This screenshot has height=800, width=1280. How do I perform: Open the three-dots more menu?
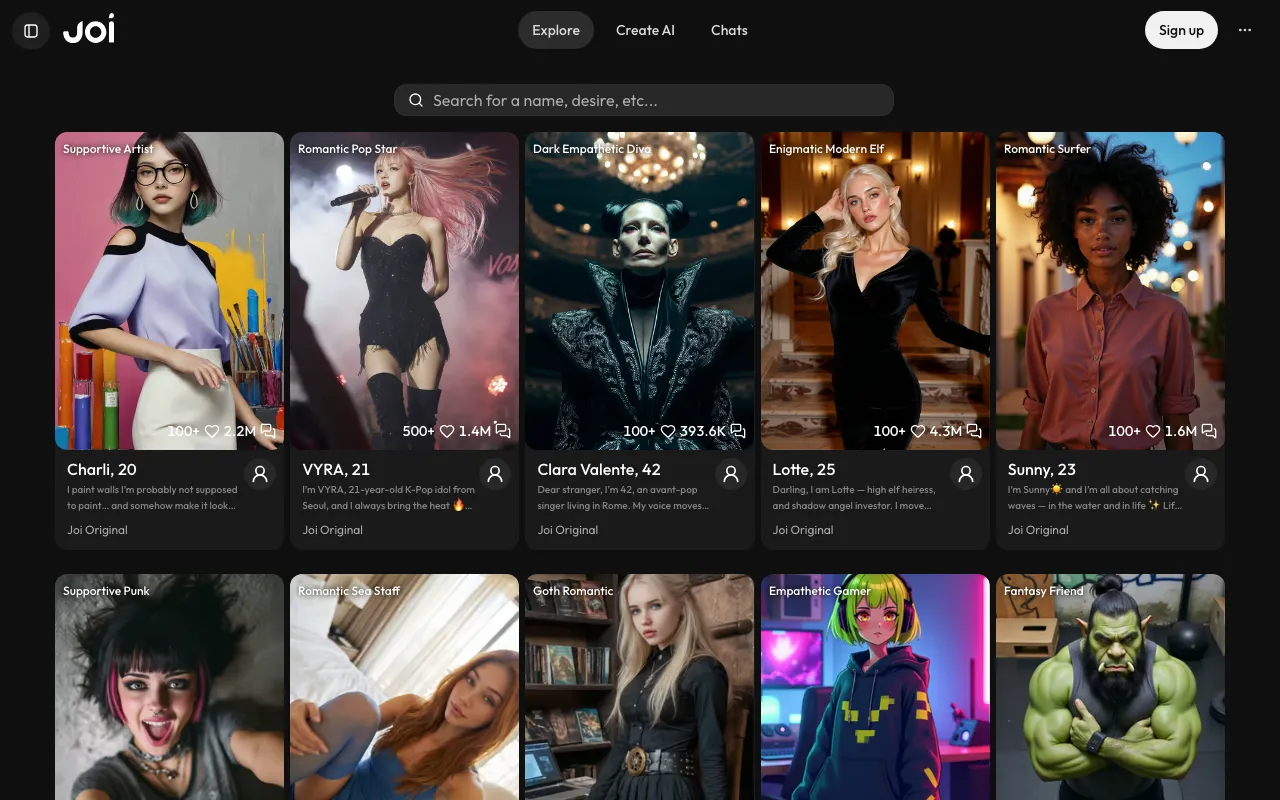[1245, 30]
